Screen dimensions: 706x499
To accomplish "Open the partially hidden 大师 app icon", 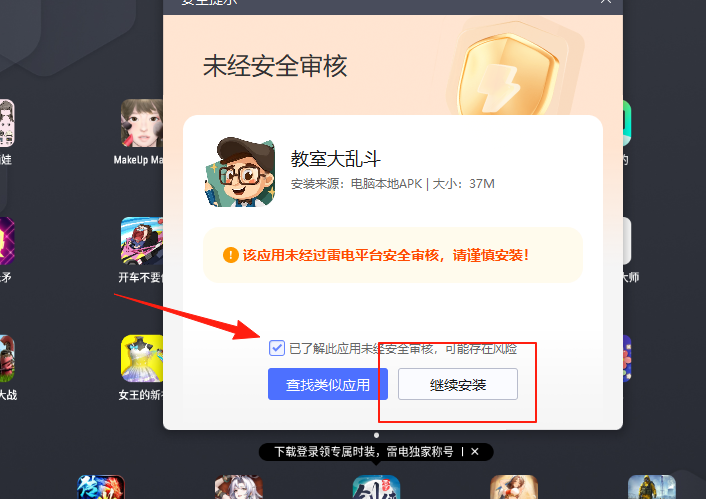I will (x=627, y=241).
